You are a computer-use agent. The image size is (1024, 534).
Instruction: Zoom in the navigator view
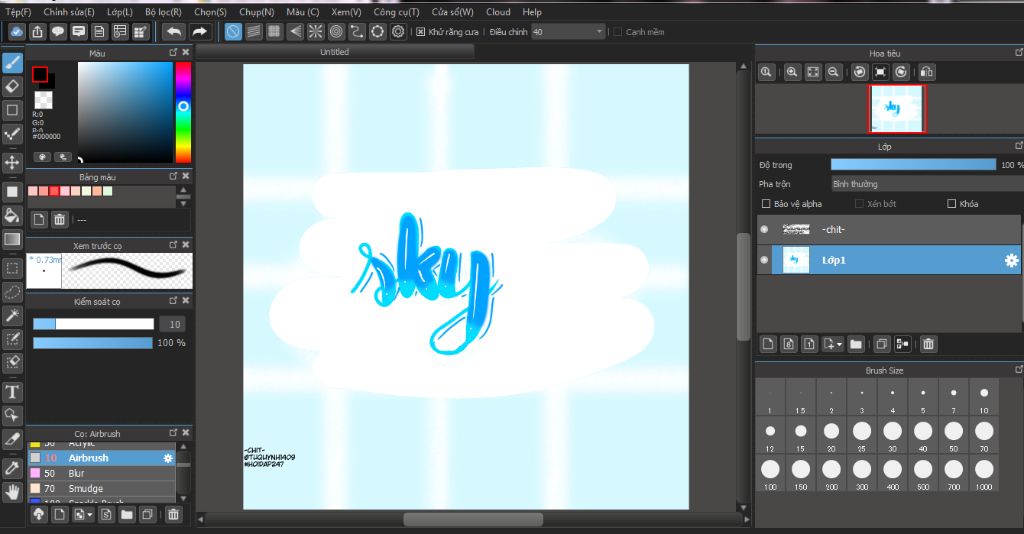click(792, 72)
